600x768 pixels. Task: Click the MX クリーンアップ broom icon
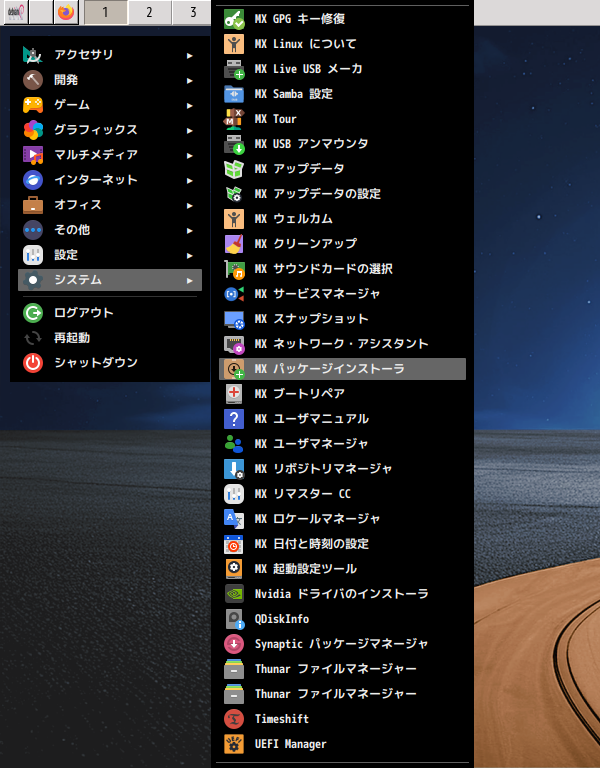(x=234, y=244)
